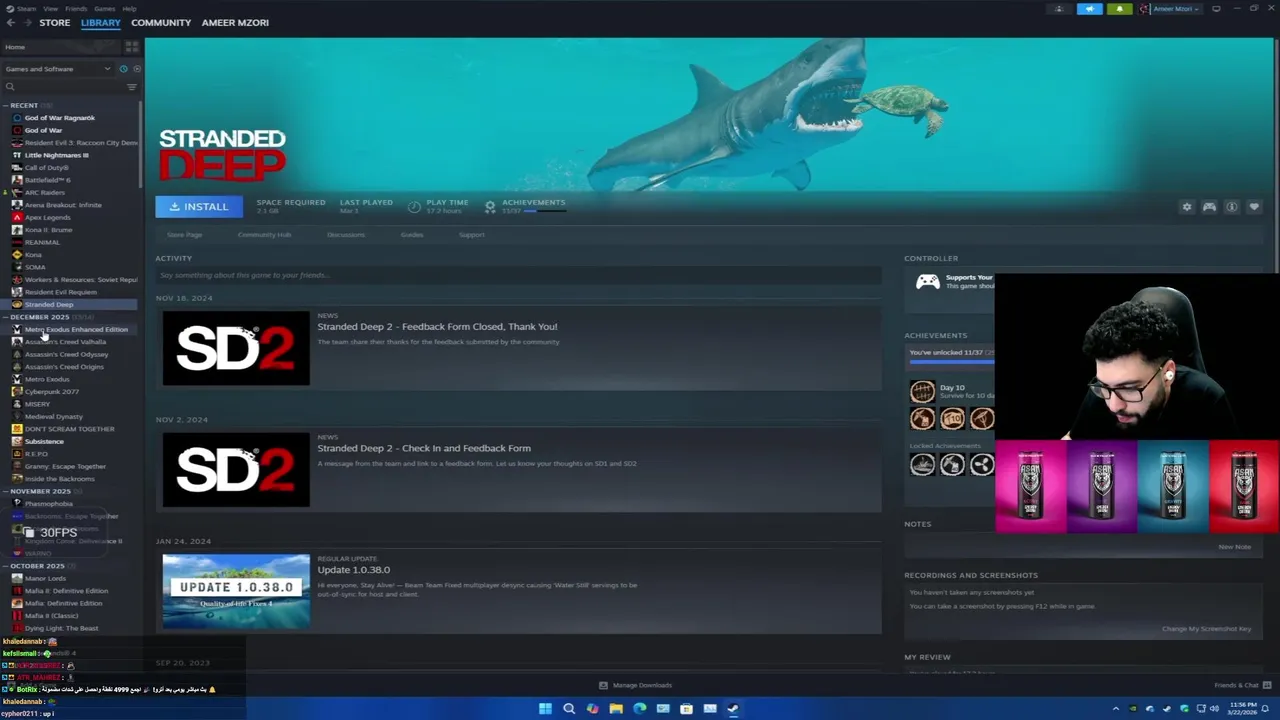
Task: Click the Steam icon on taskbar
Action: (733, 709)
